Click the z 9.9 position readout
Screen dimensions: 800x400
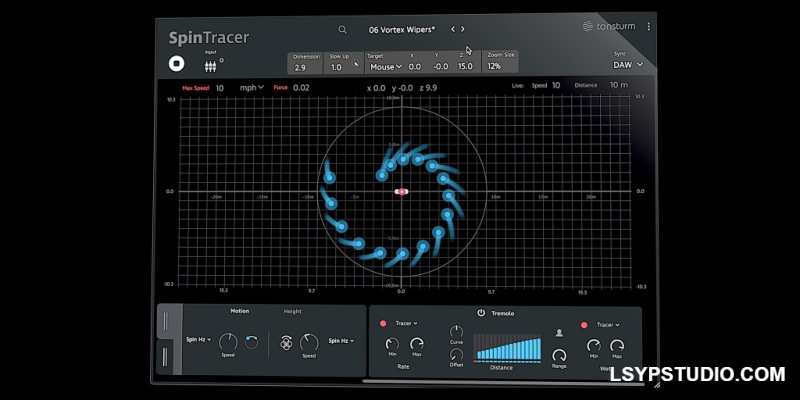pyautogui.click(x=428, y=88)
